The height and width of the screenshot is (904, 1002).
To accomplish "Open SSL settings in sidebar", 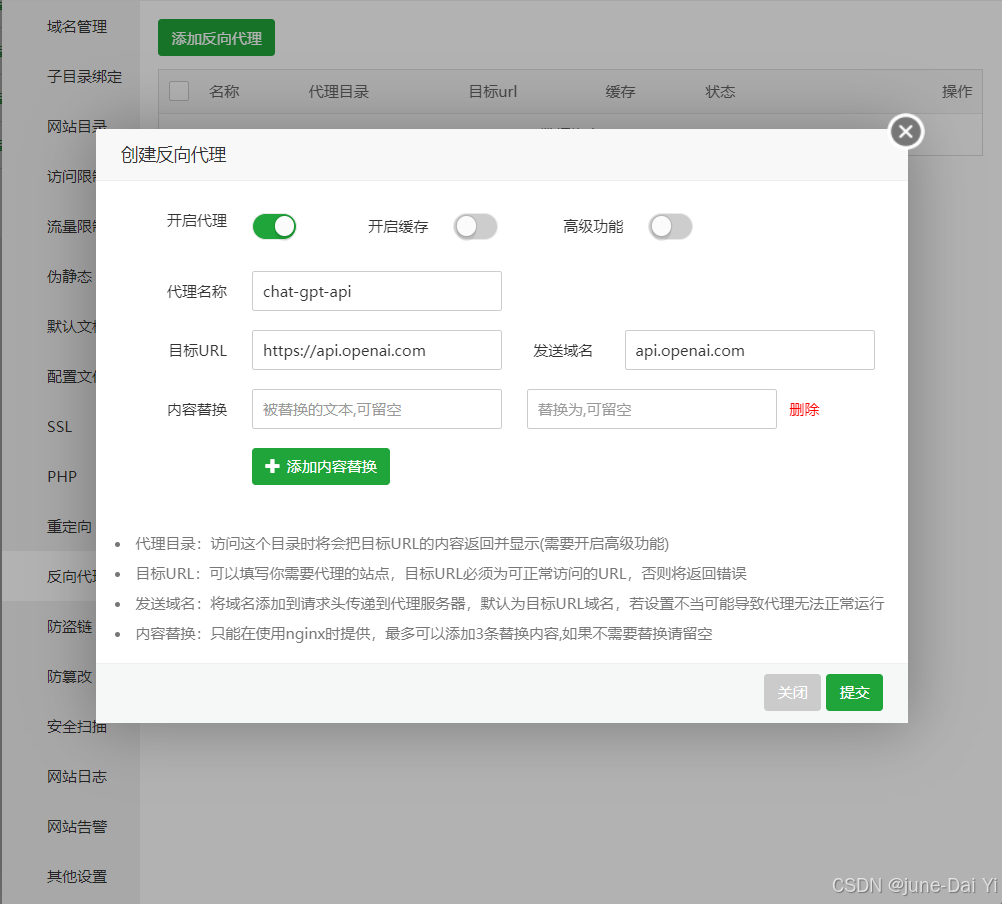I will (59, 427).
